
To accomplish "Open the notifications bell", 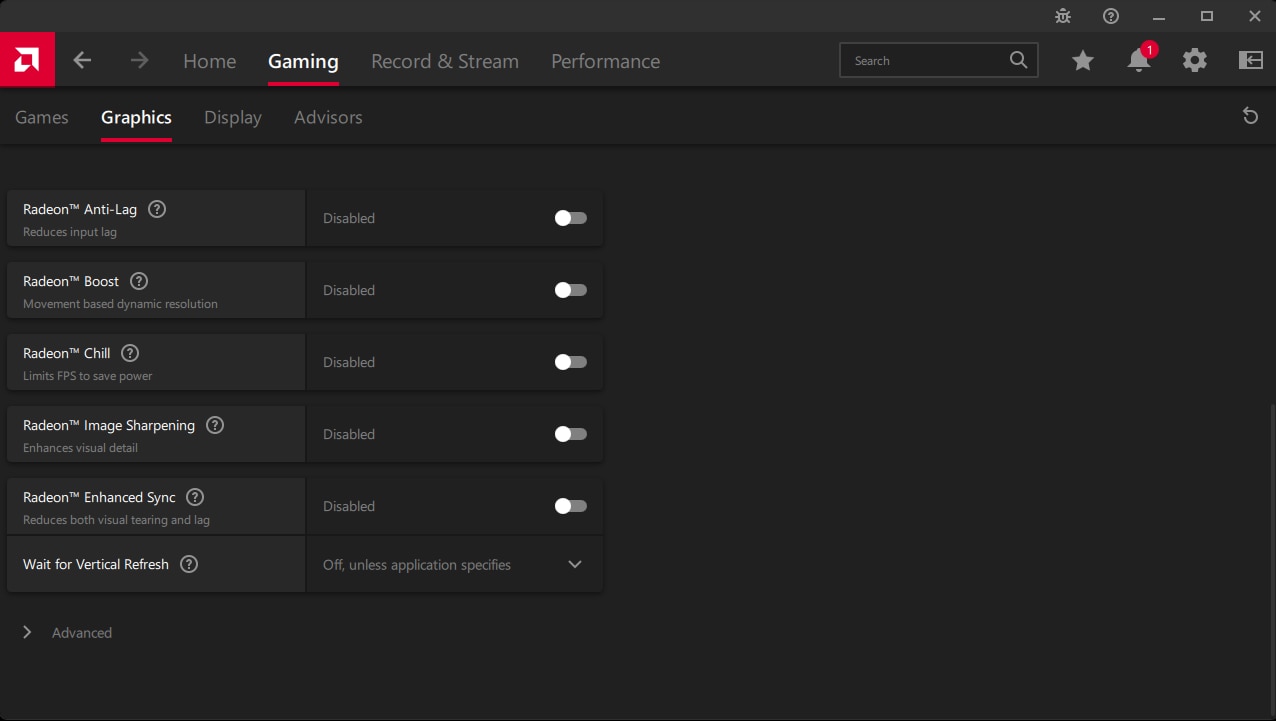I will (1139, 60).
